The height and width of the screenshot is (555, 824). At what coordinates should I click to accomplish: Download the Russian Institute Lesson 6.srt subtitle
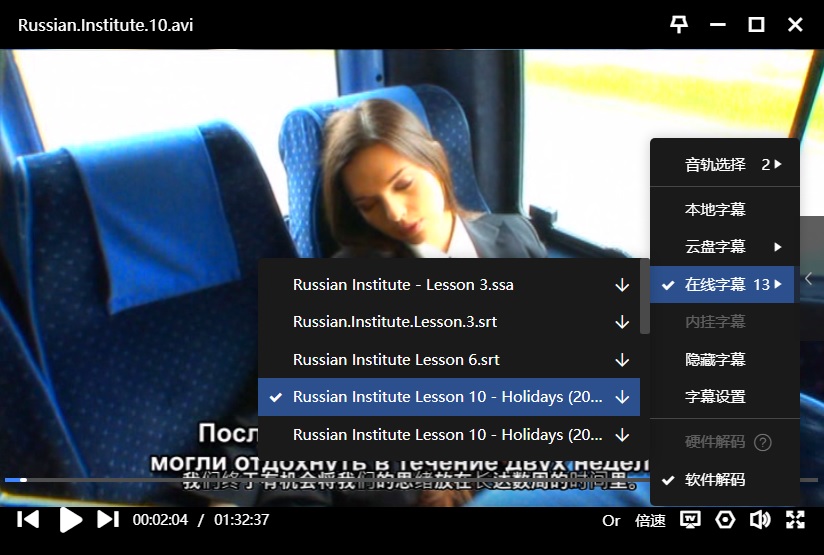[622, 360]
